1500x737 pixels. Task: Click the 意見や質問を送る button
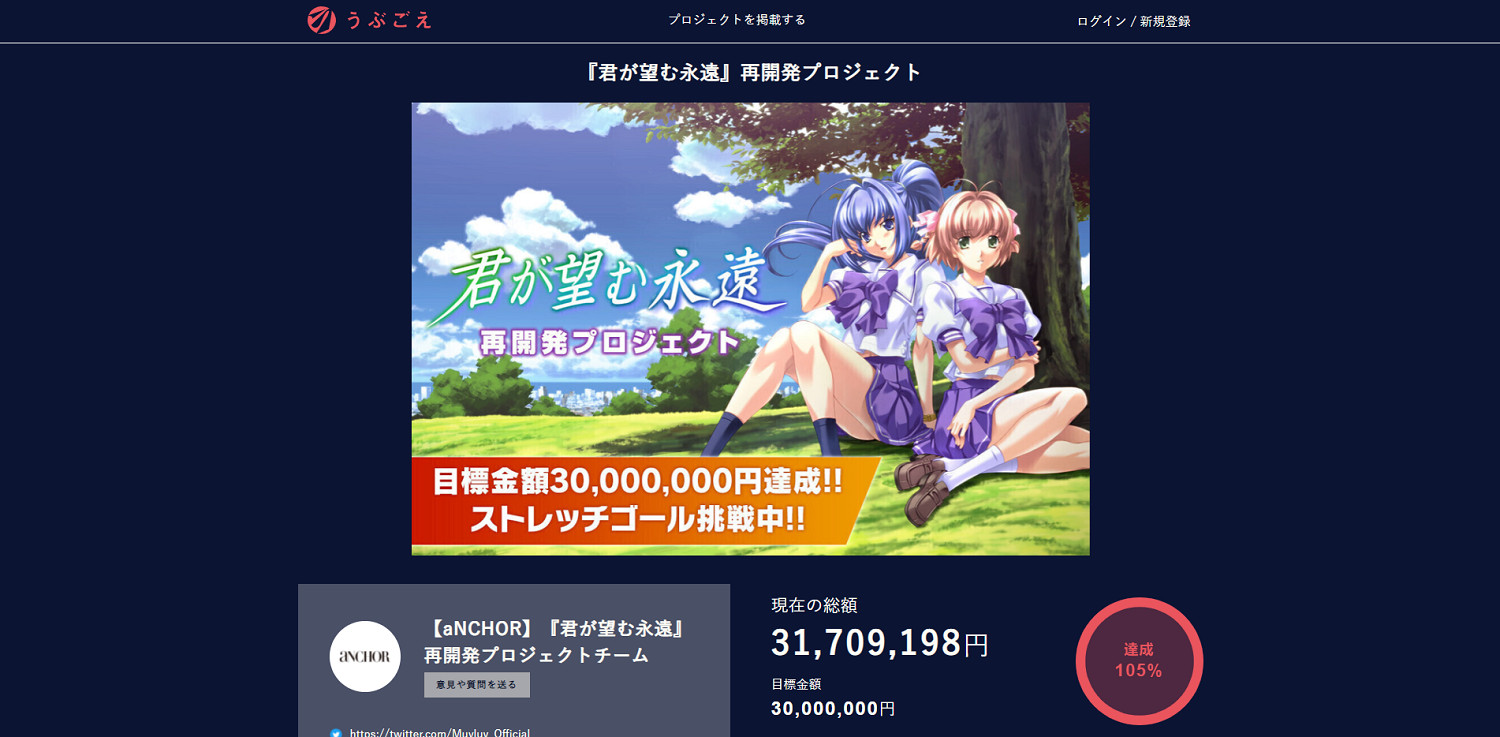click(477, 685)
